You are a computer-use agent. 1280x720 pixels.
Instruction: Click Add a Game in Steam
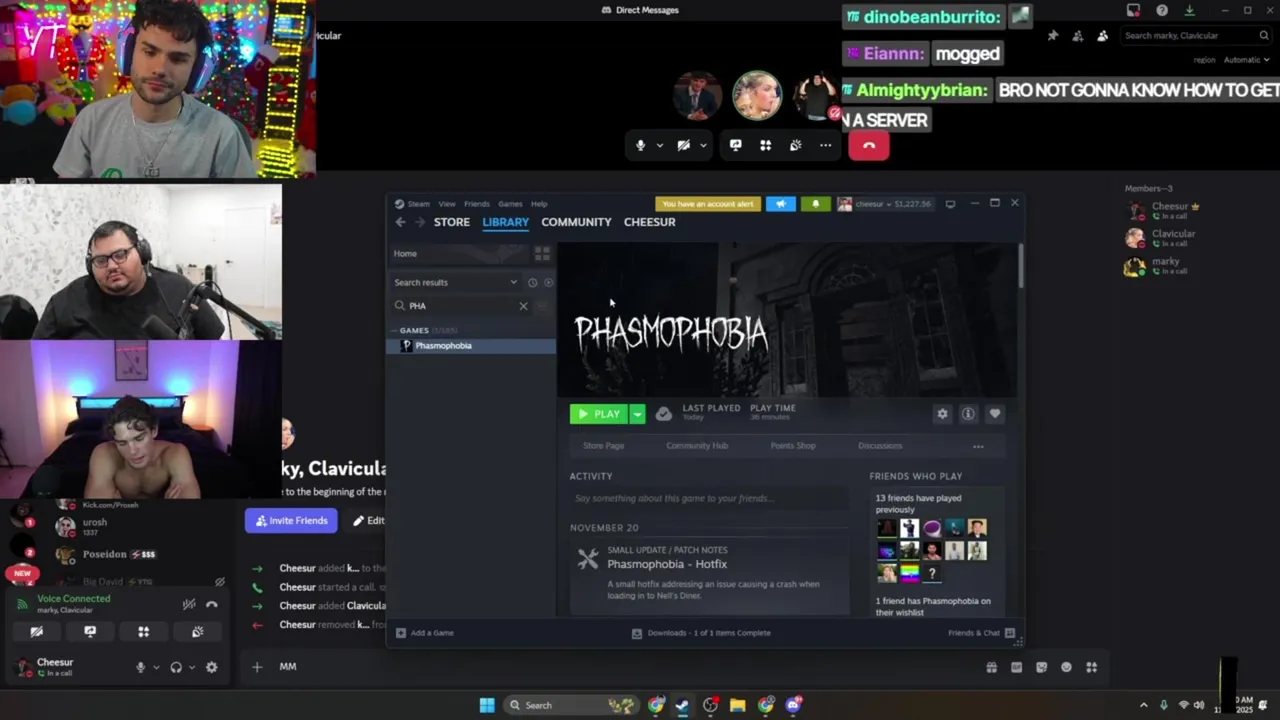(425, 633)
